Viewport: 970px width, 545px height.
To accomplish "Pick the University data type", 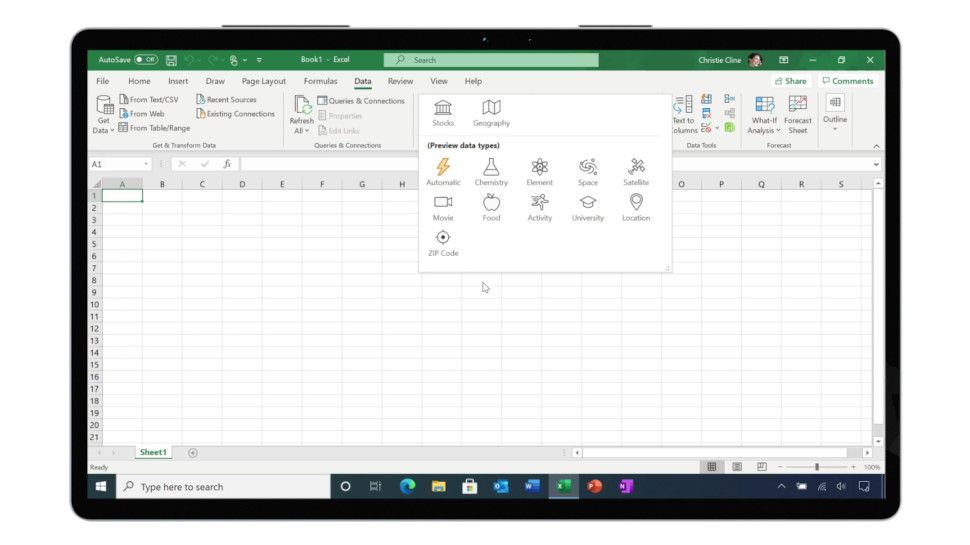I will pos(588,207).
